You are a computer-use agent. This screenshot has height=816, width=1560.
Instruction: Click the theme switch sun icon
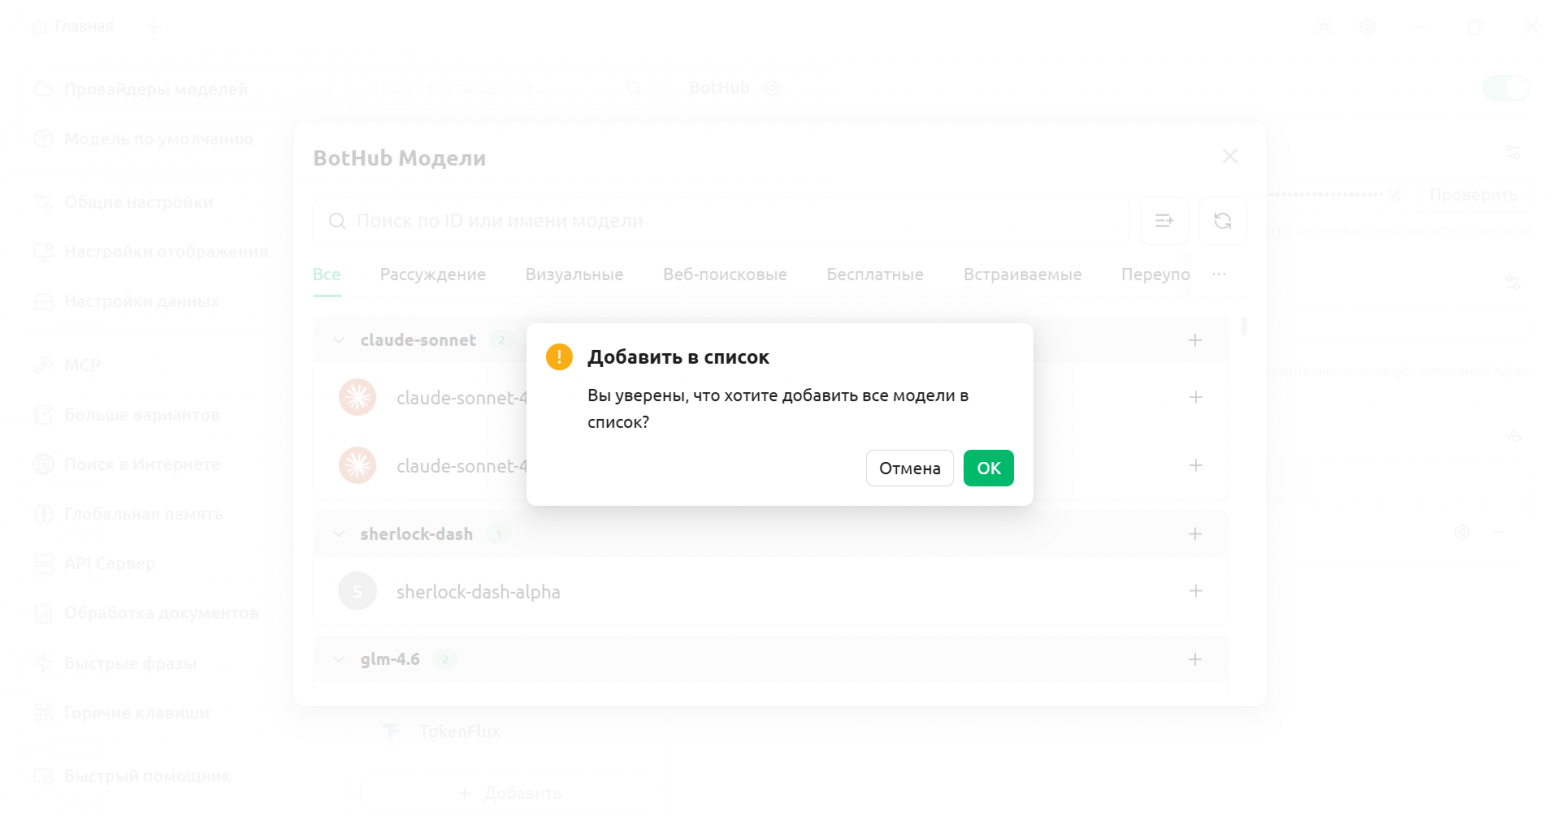pos(1324,27)
